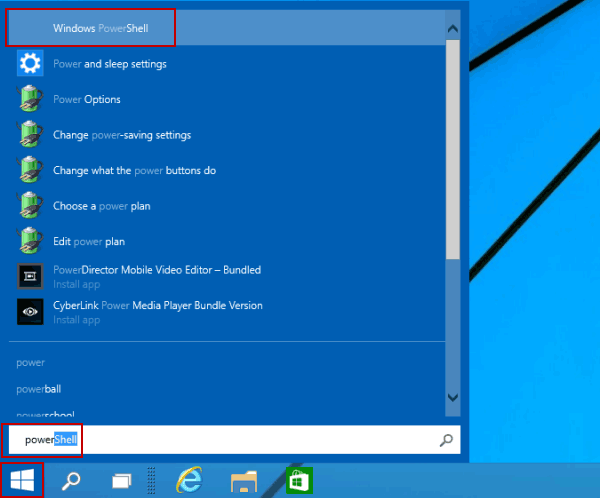The height and width of the screenshot is (498, 600).
Task: Open the Windows PowerShell search result
Action: click(x=227, y=28)
